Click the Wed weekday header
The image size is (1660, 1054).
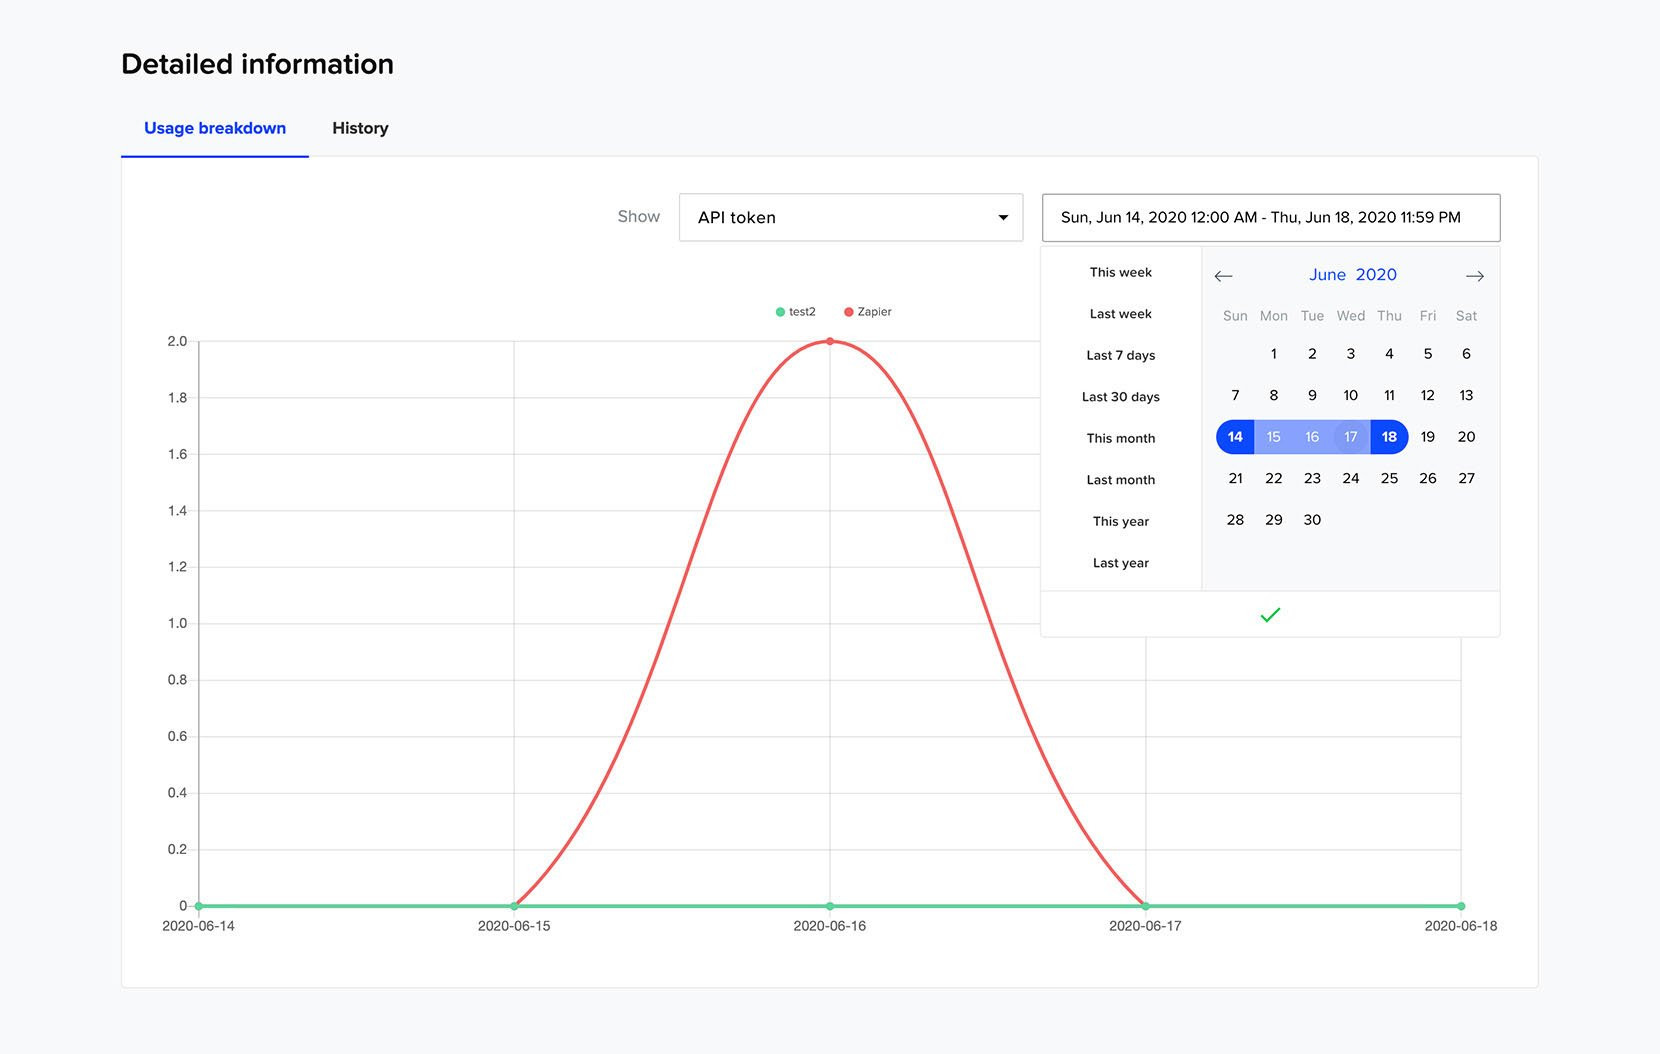(x=1351, y=316)
